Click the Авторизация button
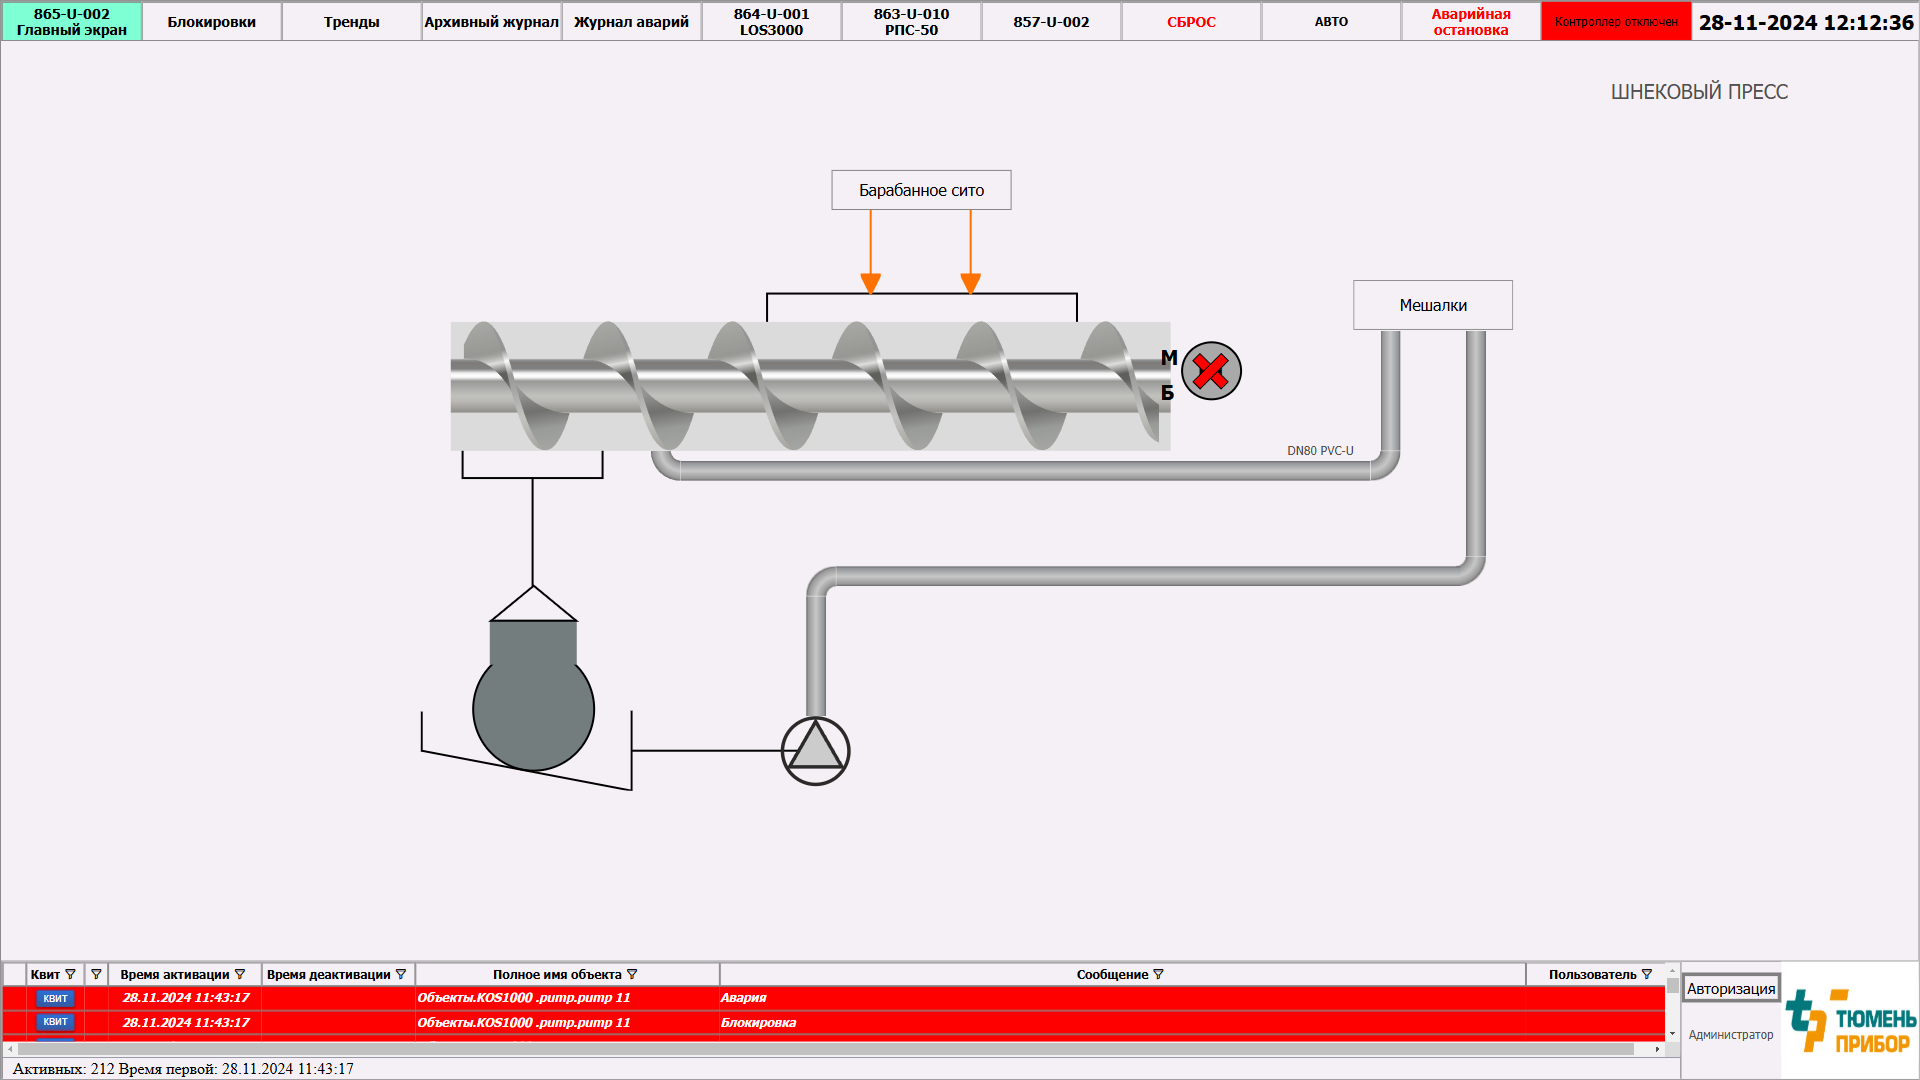The width and height of the screenshot is (1920, 1080). click(1731, 988)
